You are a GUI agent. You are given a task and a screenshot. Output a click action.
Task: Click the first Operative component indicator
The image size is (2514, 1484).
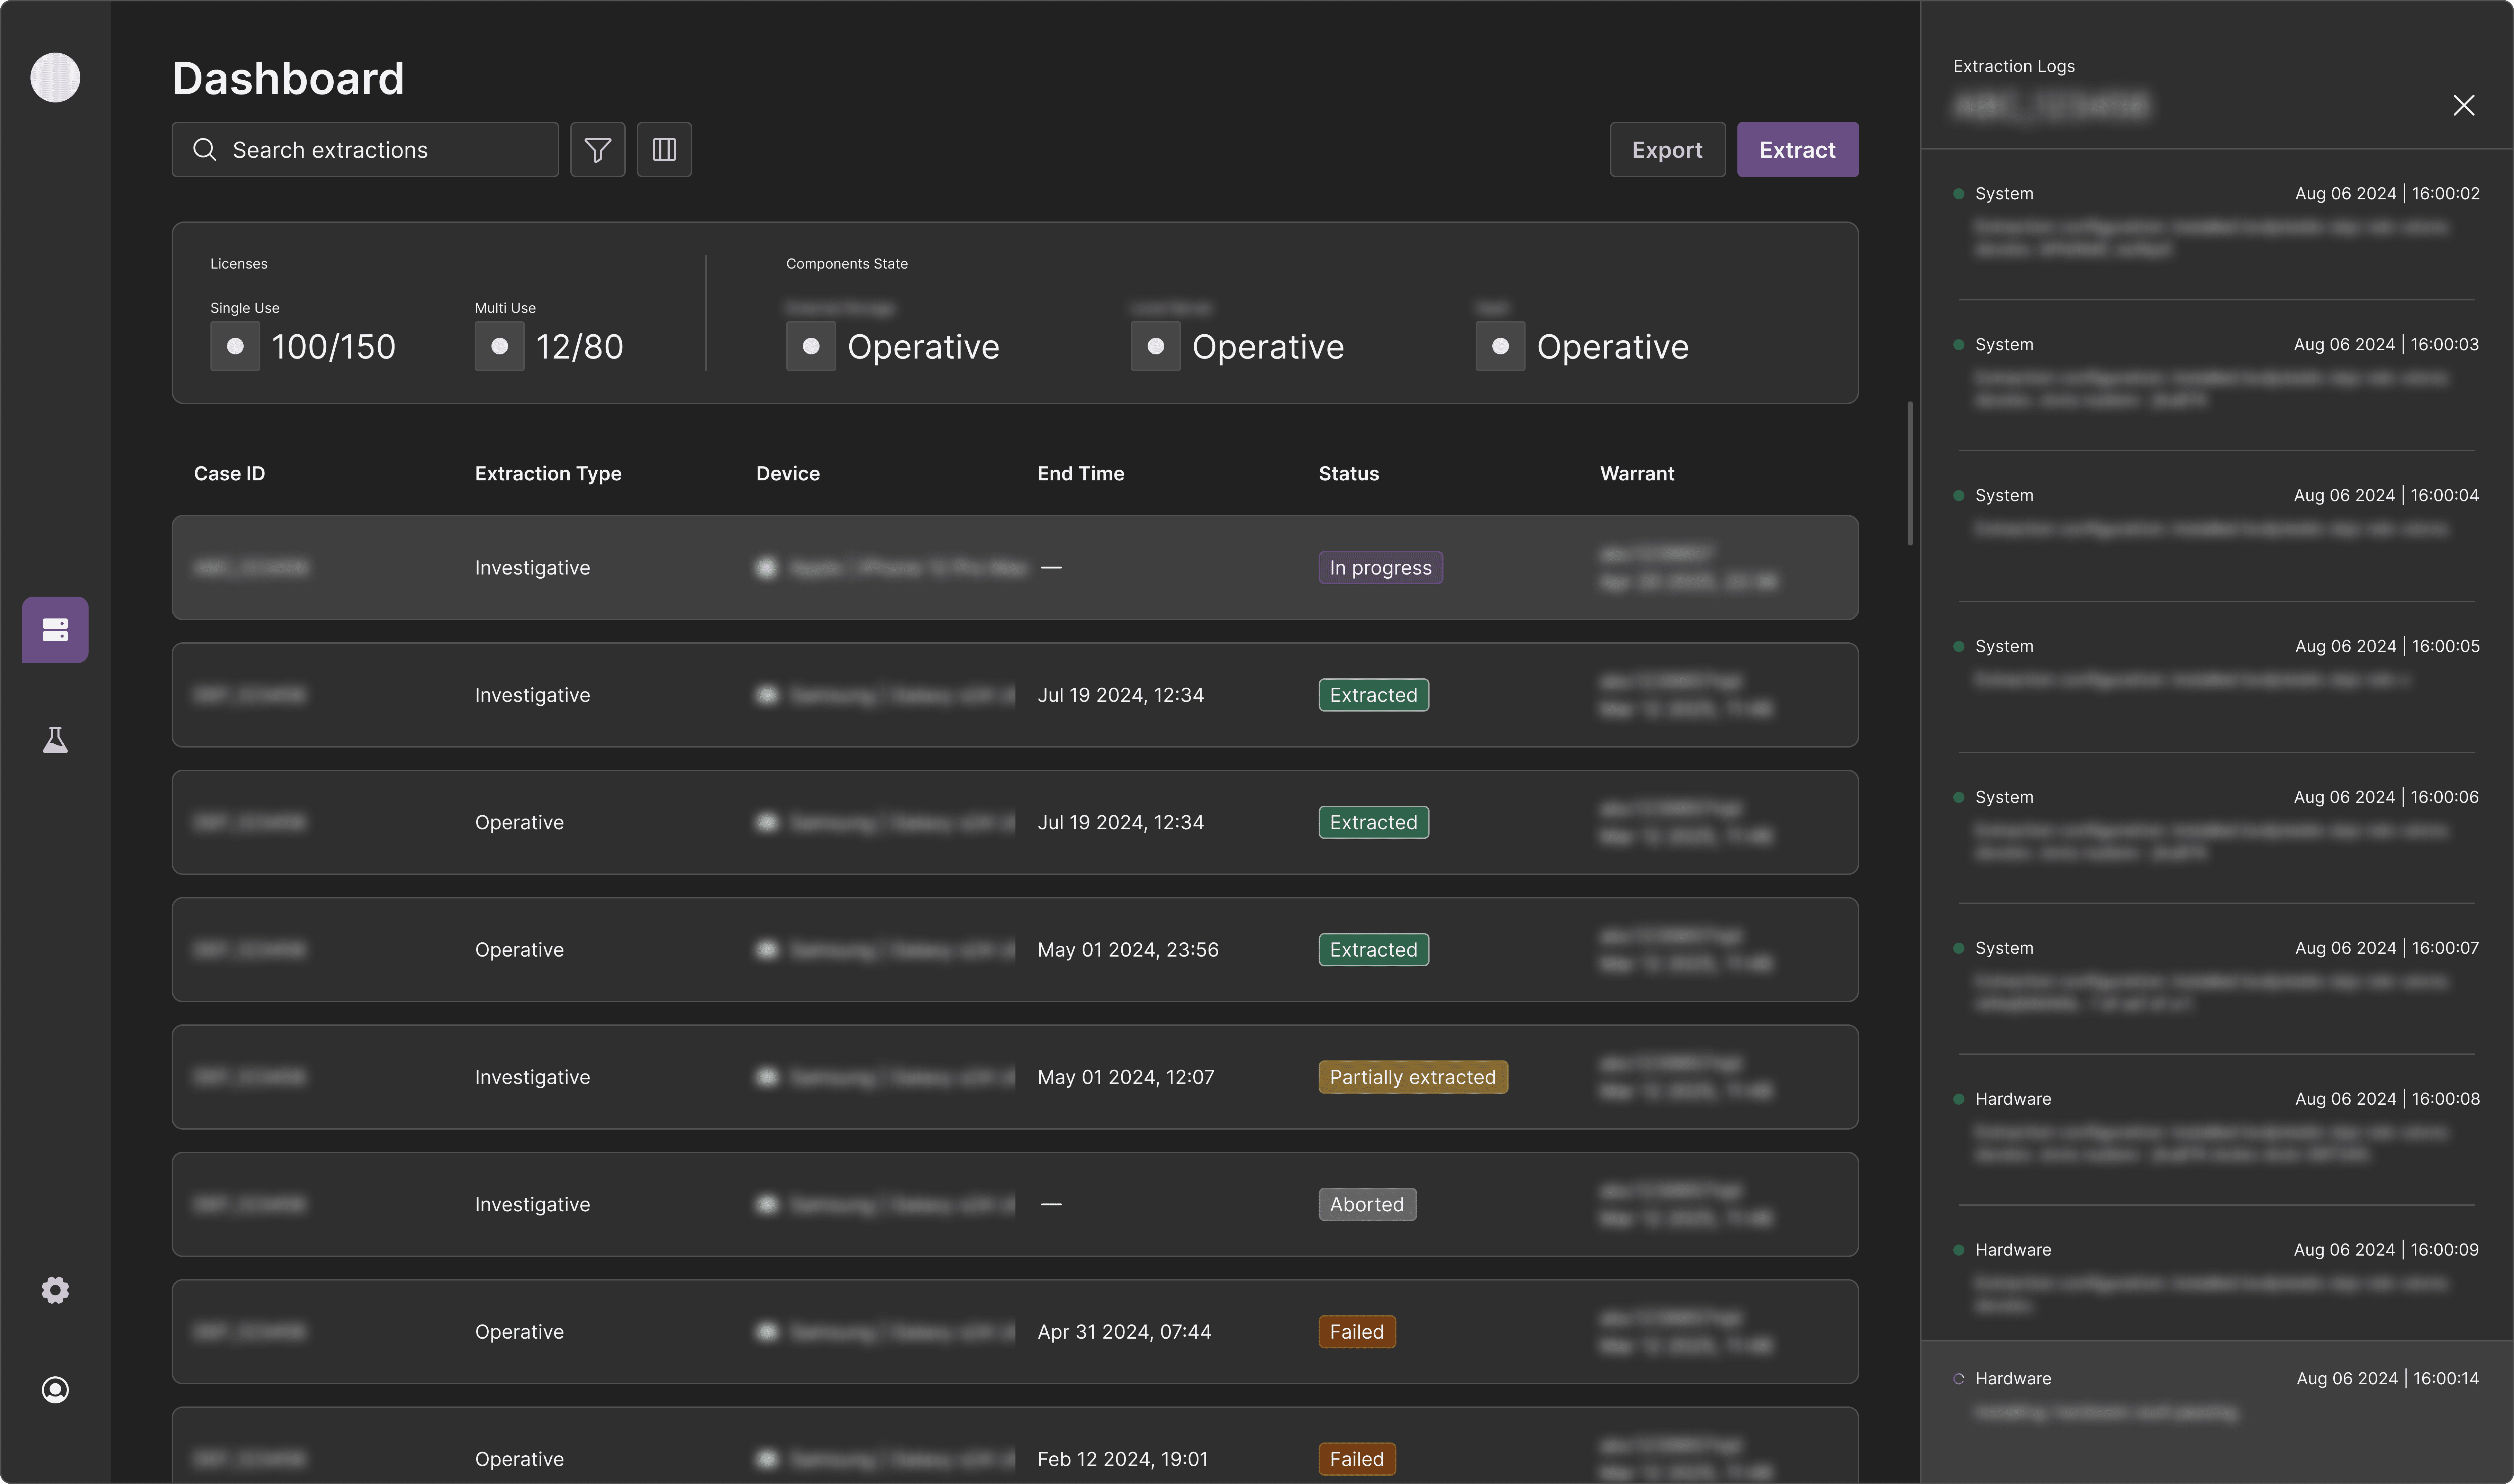click(x=811, y=346)
